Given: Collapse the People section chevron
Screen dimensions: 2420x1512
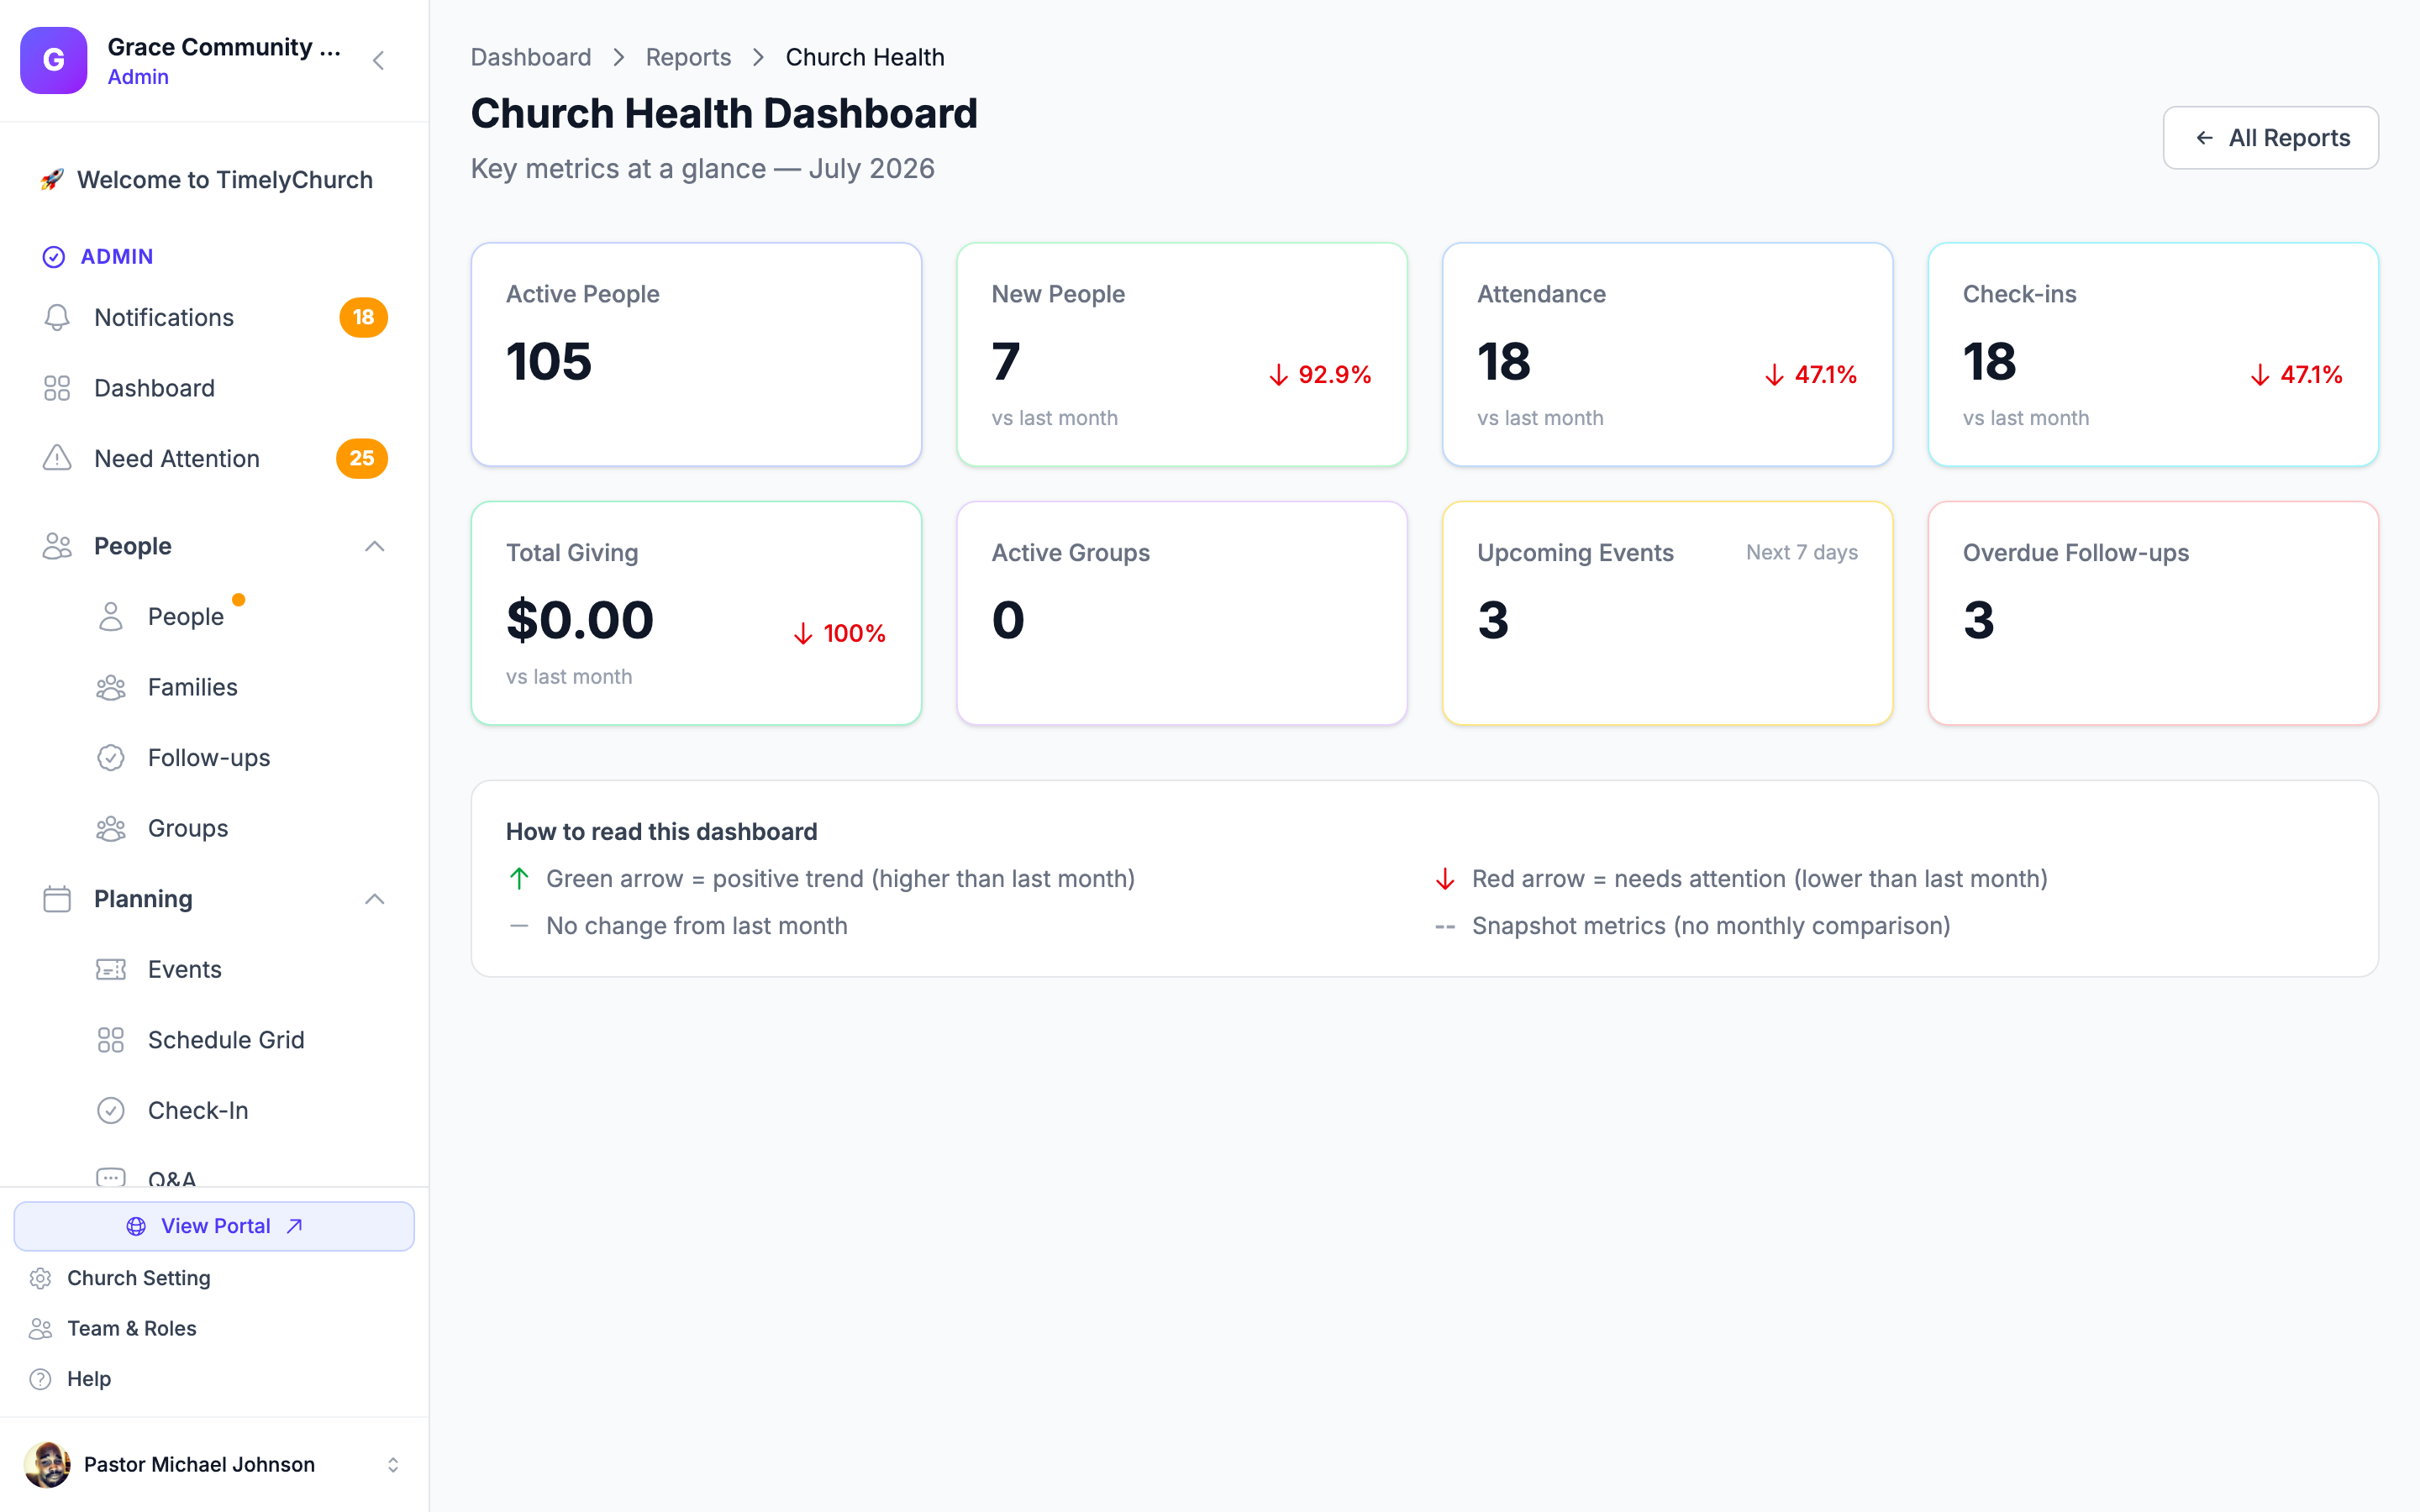Looking at the screenshot, I should tap(375, 546).
